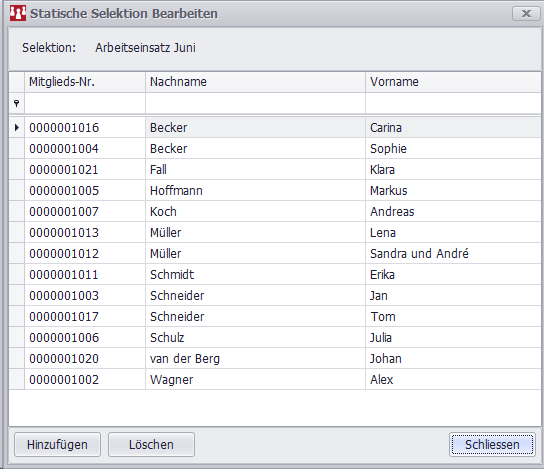Click the current row arrow indicator for Becker Carina
544x469 pixels.
pyautogui.click(x=16, y=128)
